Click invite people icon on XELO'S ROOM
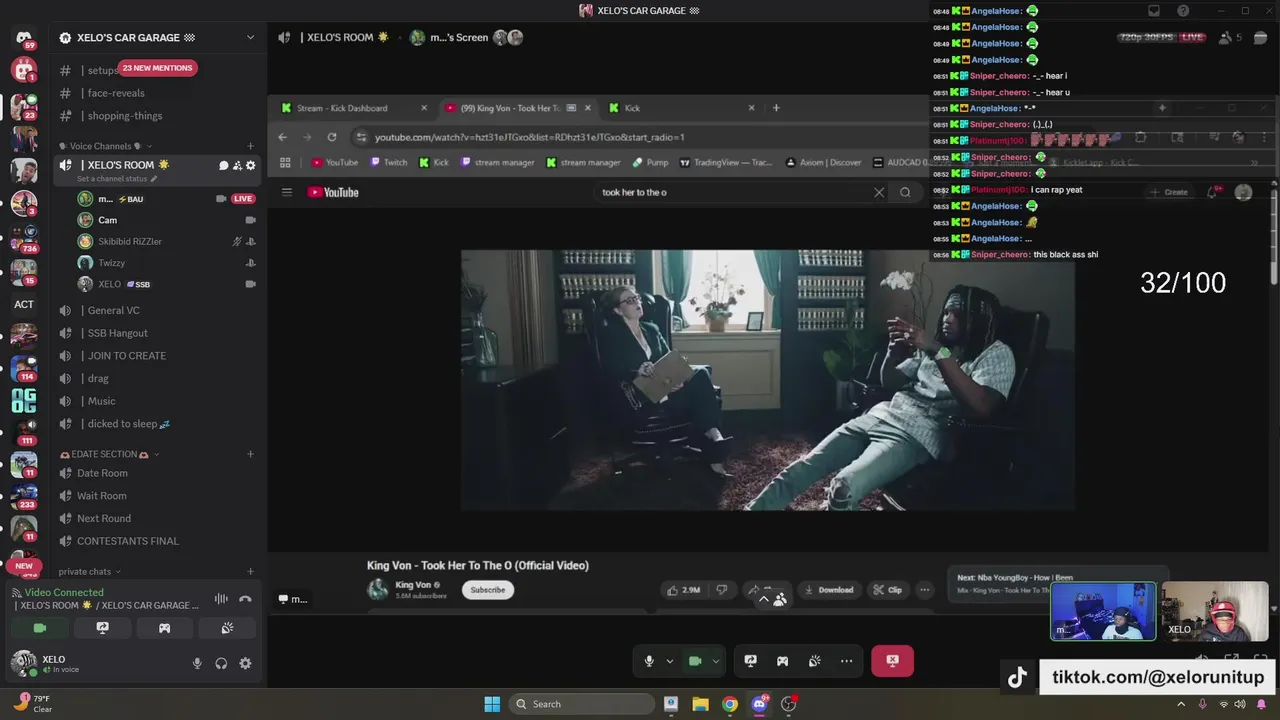 237,165
